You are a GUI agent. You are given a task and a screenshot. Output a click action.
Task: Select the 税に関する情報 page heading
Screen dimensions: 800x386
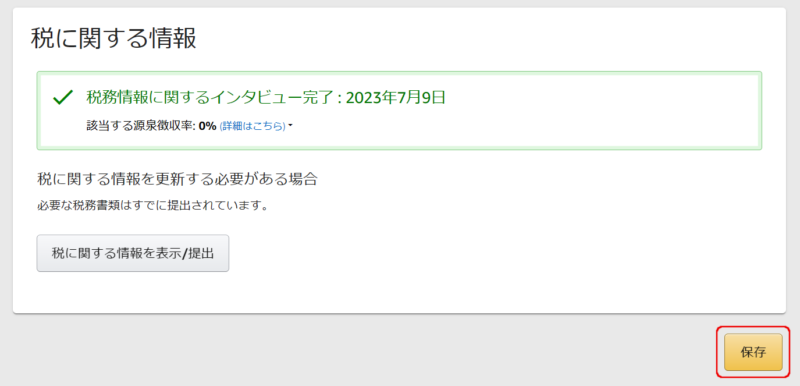tap(113, 38)
